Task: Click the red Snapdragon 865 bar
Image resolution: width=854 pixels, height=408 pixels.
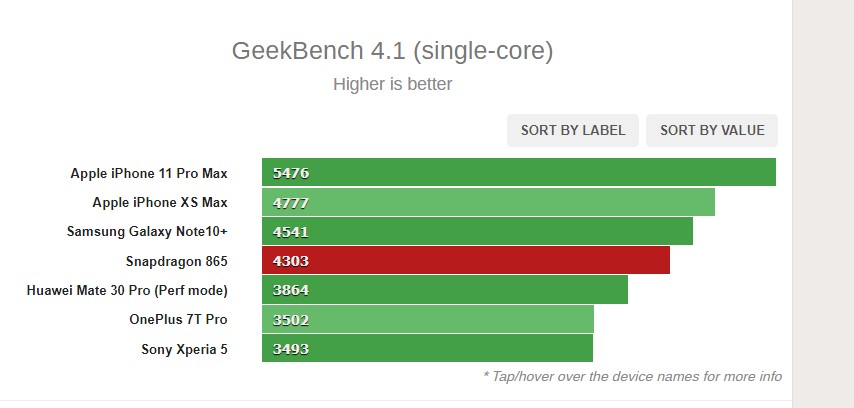Action: pos(466,260)
